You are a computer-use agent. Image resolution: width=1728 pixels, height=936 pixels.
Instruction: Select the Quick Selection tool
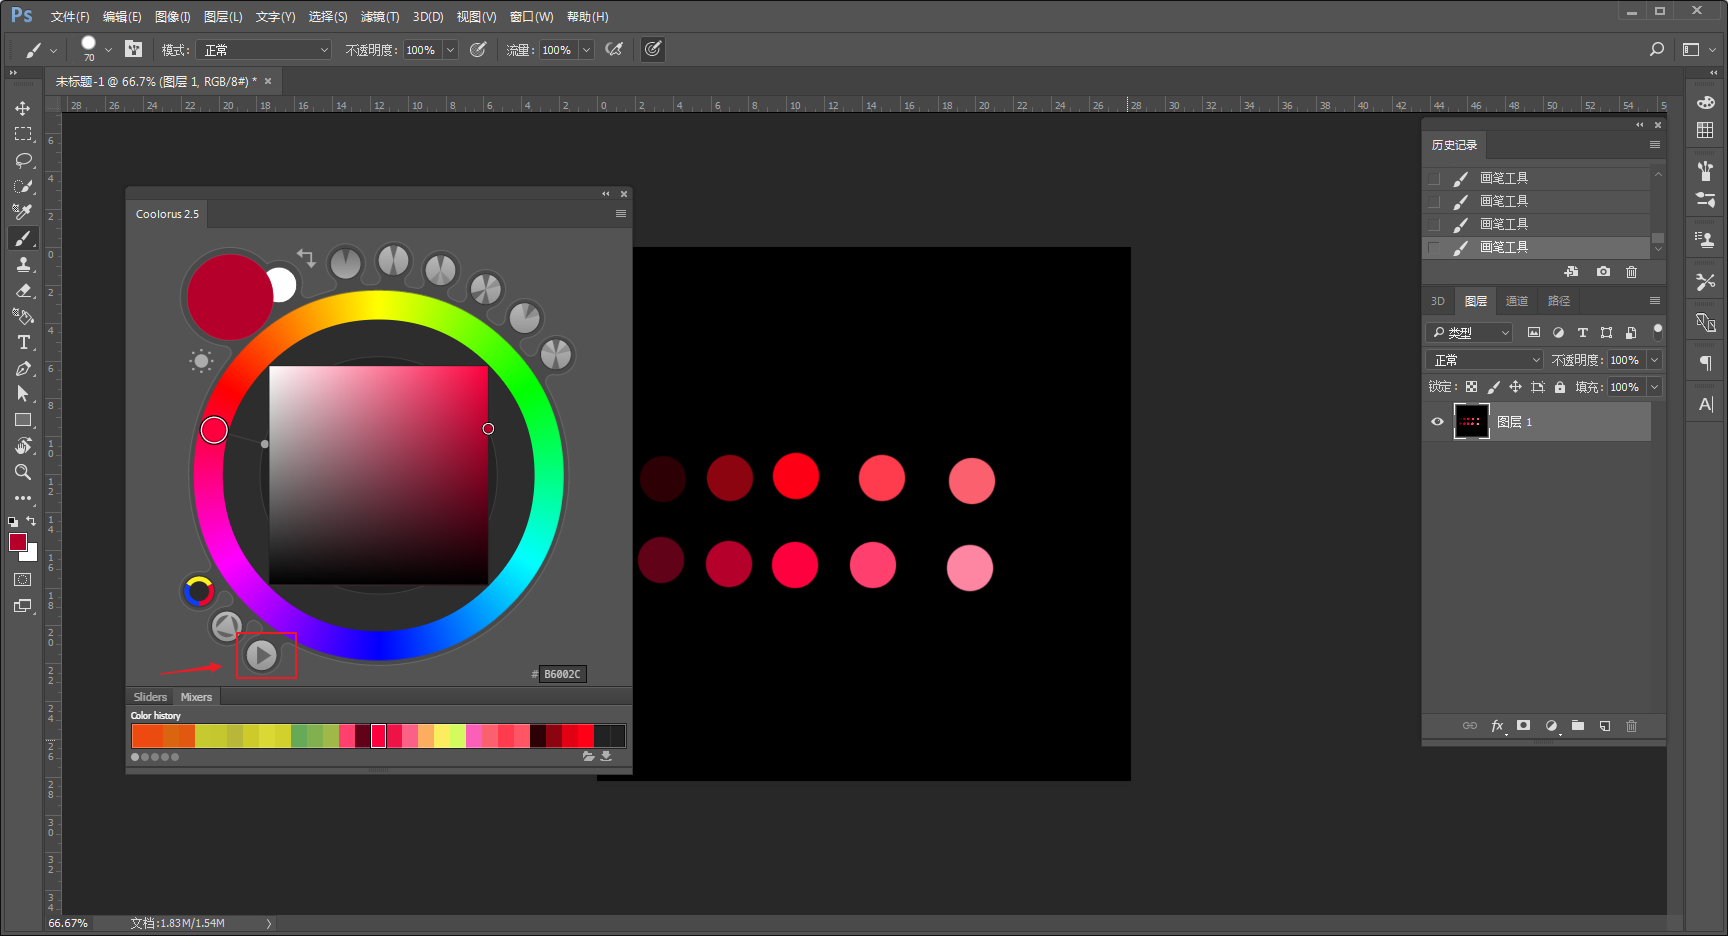click(x=23, y=186)
